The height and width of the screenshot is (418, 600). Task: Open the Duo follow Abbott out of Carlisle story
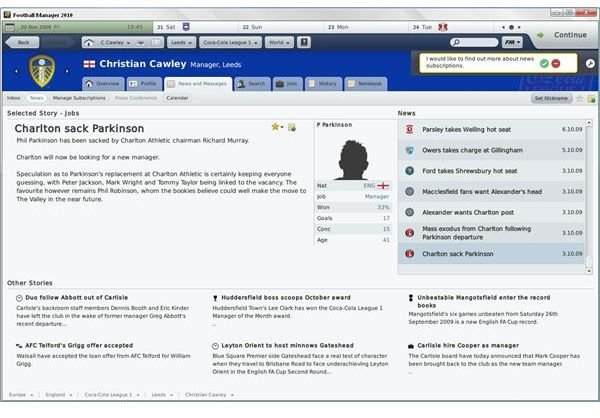tap(77, 297)
